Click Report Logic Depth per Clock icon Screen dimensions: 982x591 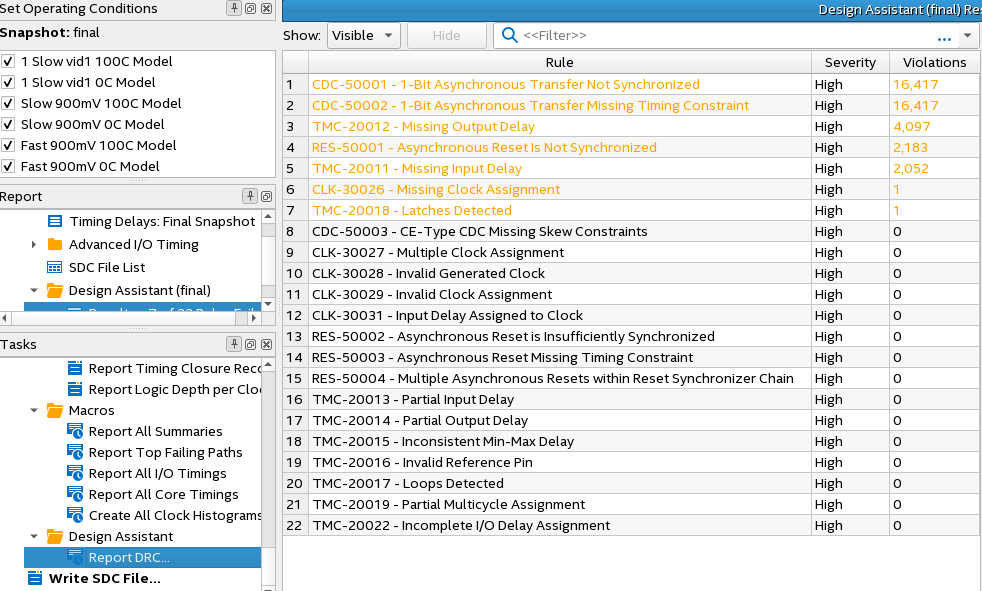75,389
